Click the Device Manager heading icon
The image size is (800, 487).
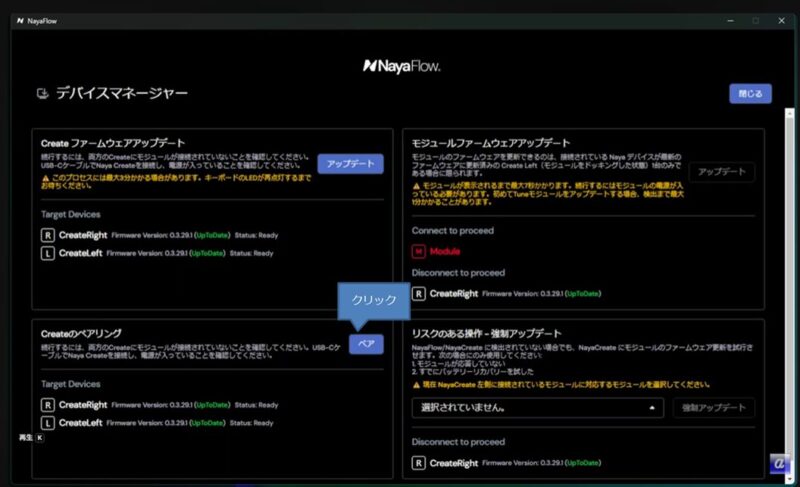(42, 94)
